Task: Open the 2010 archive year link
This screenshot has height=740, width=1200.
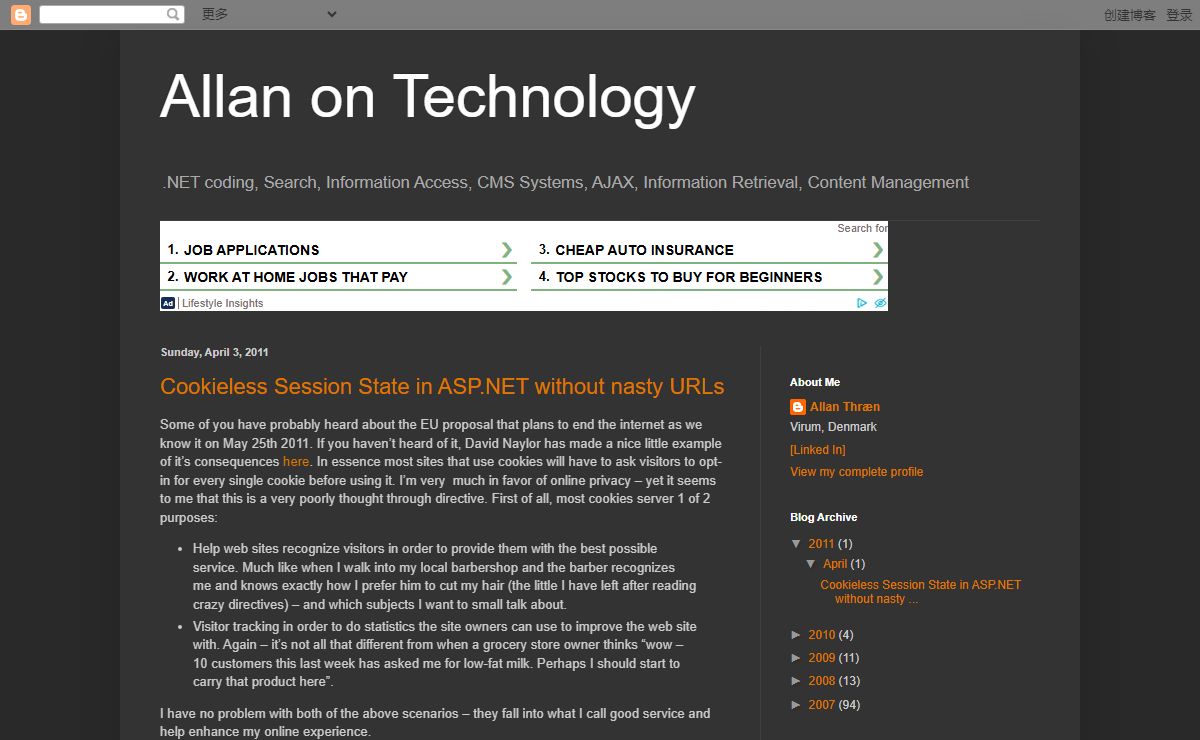Action: point(821,635)
